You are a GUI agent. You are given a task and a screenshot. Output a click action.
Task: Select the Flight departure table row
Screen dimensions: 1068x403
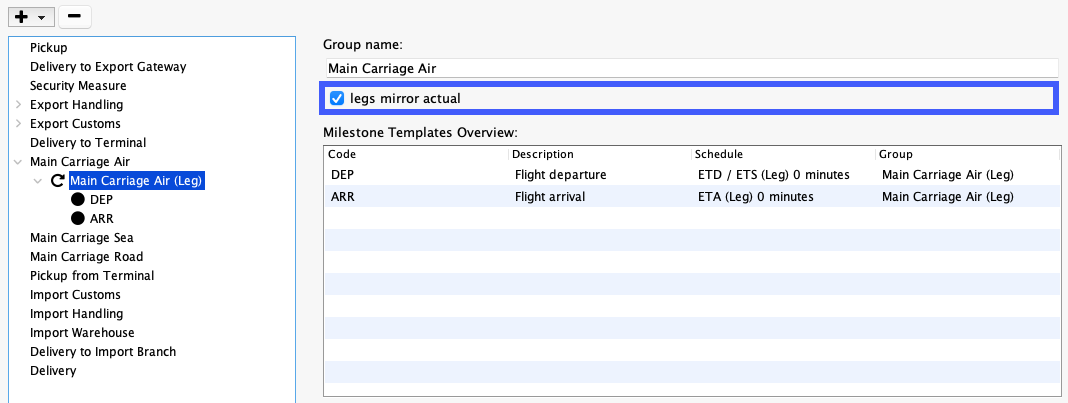(692, 175)
